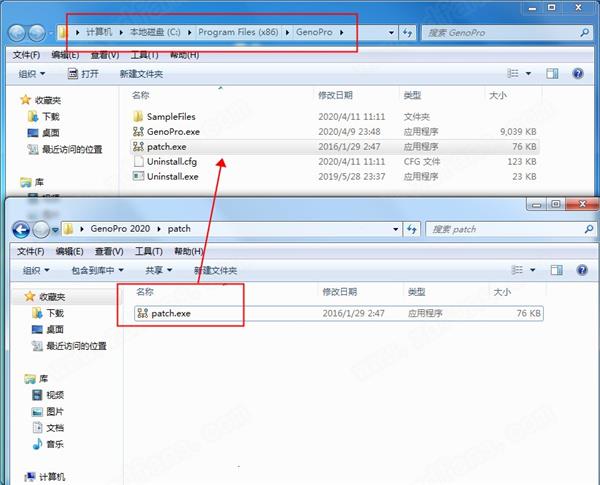Open 文件(F) menu in patch window

tap(31, 251)
